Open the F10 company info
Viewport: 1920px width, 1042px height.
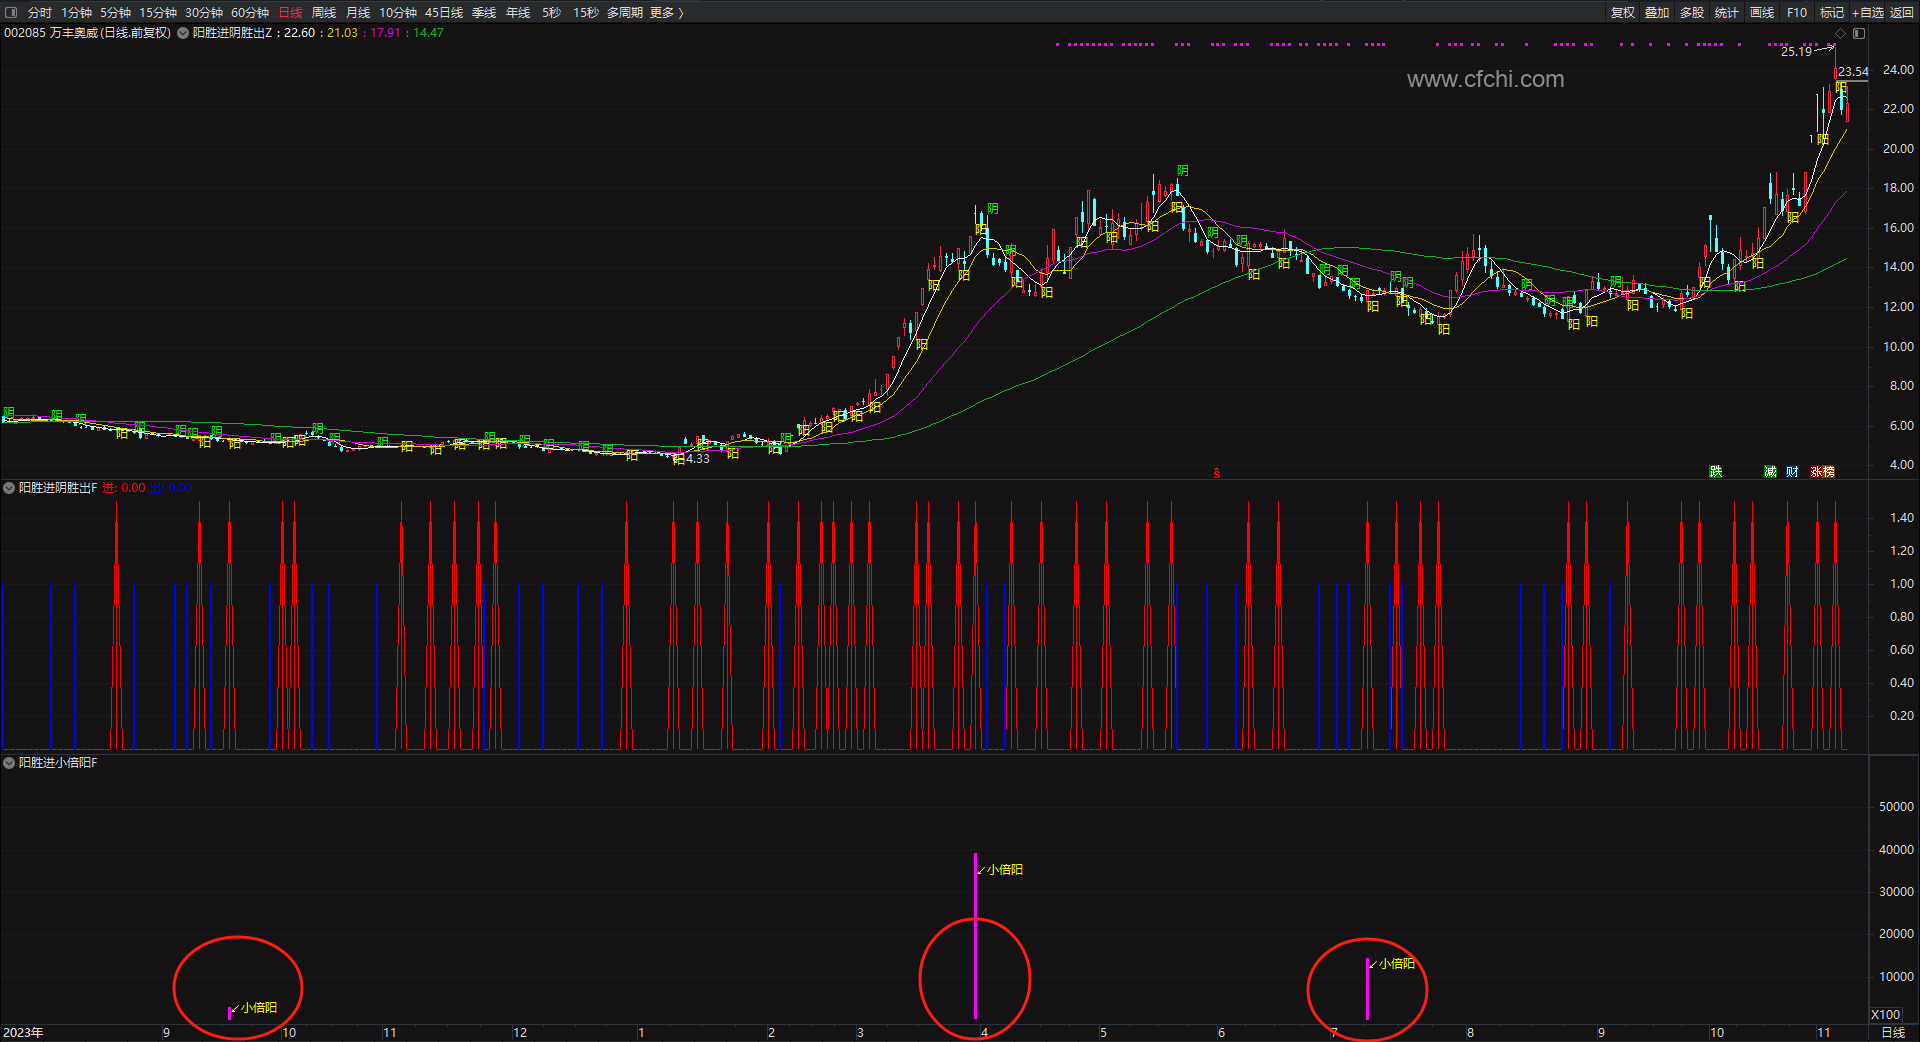click(x=1797, y=12)
